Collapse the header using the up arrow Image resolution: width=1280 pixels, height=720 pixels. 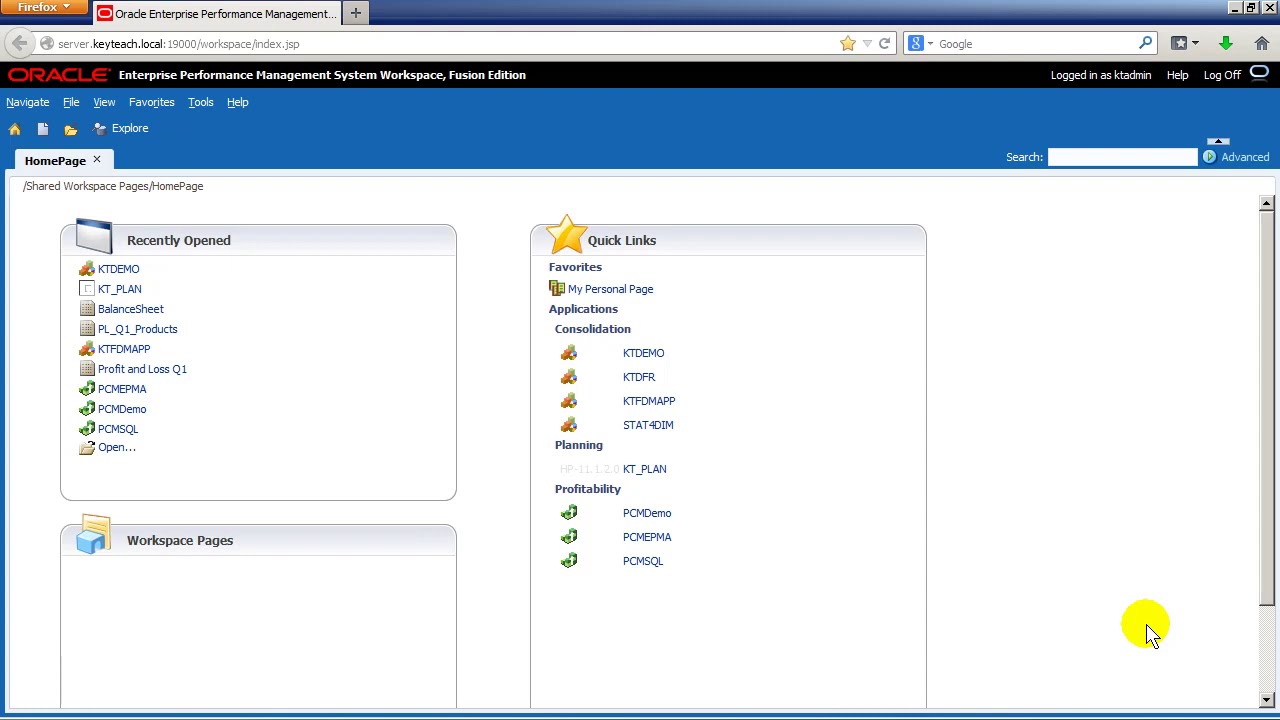coord(1218,141)
